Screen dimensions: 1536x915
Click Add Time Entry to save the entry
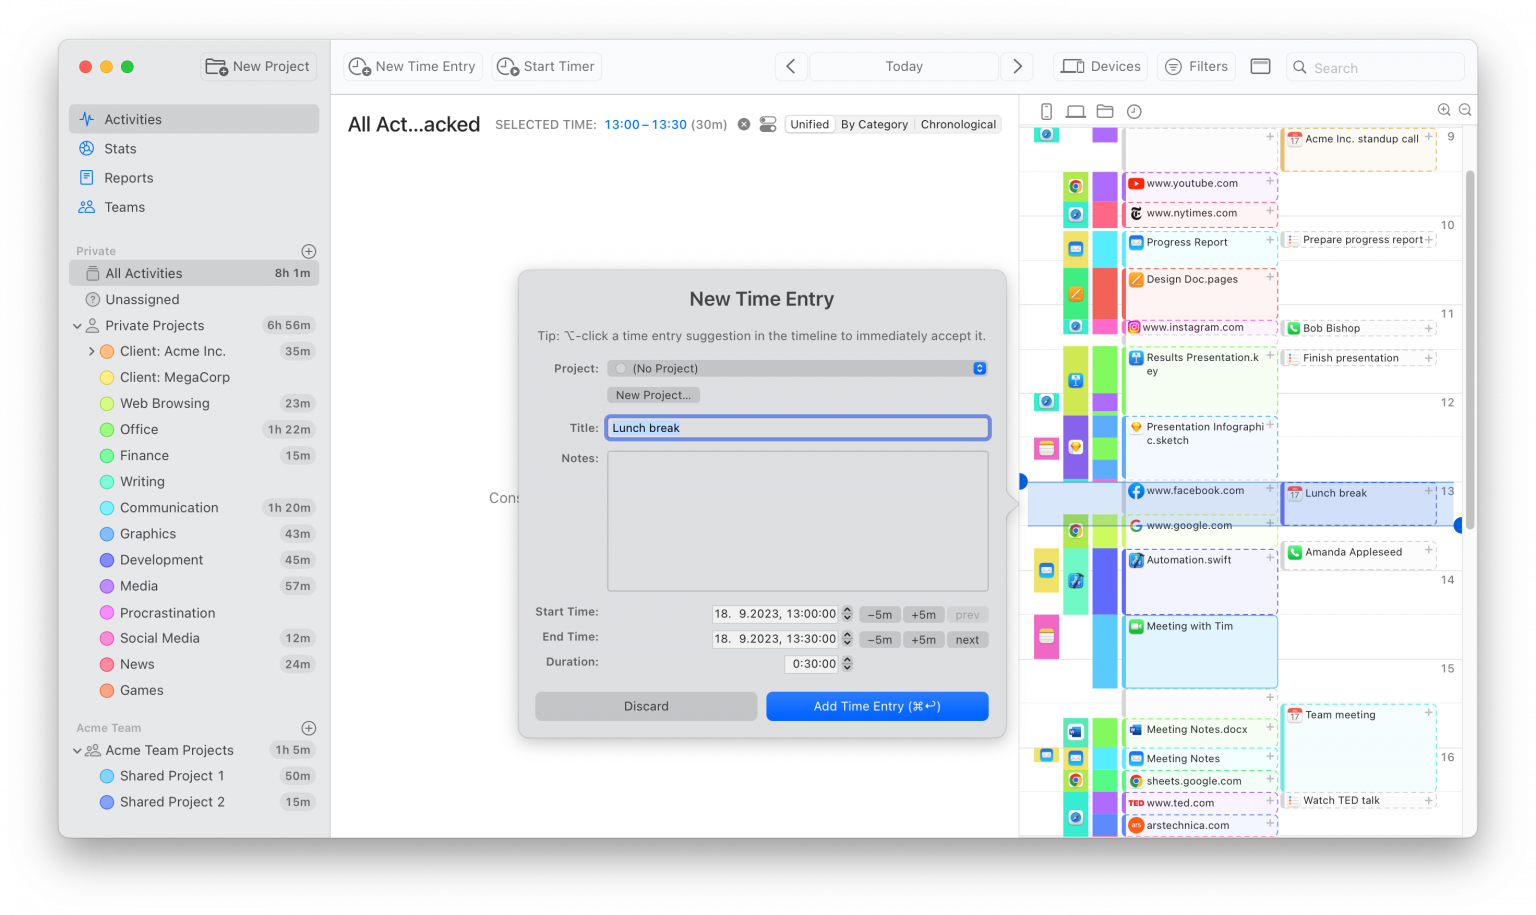click(876, 706)
